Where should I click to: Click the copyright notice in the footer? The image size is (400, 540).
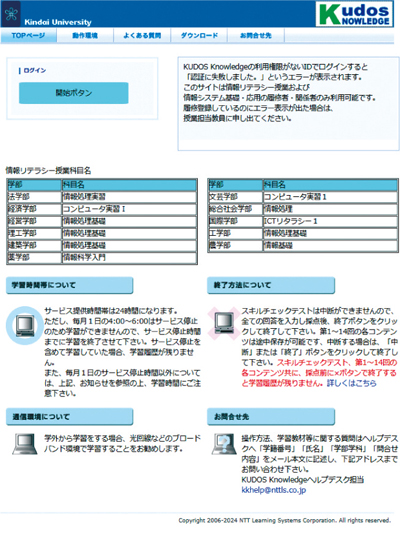click(285, 520)
